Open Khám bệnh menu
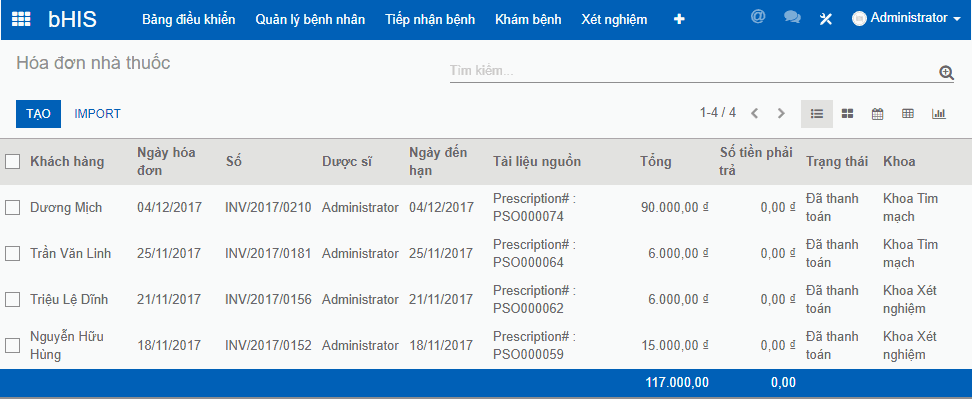 point(528,19)
